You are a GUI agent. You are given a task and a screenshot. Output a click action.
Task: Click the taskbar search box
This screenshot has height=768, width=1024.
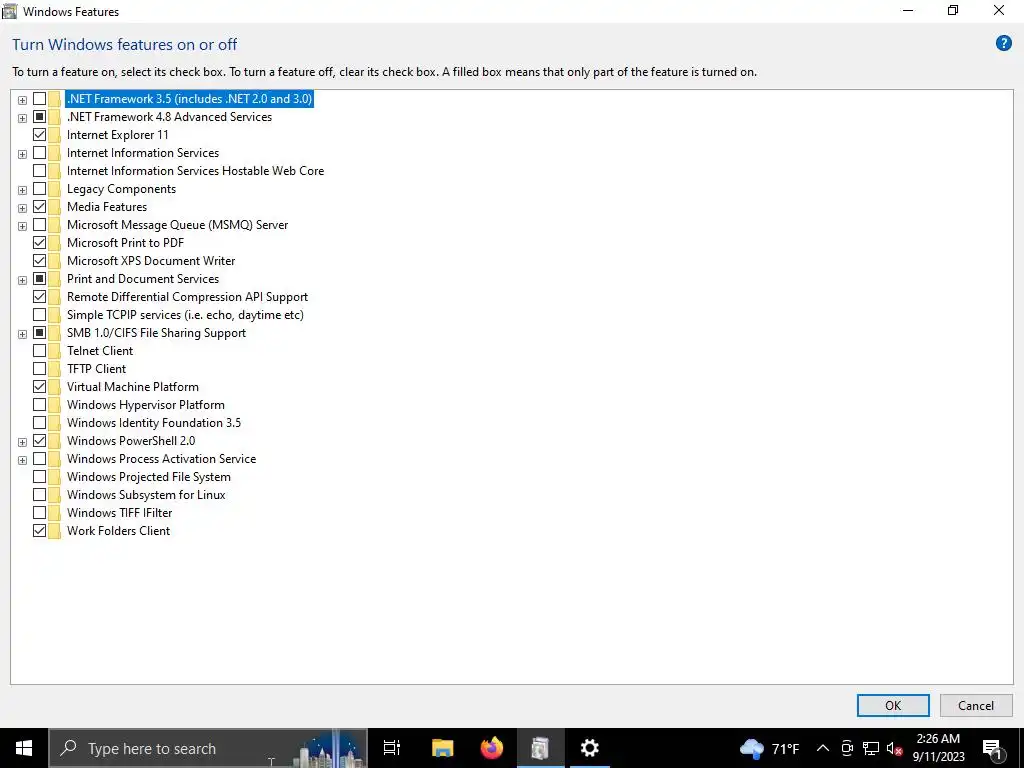click(x=208, y=748)
